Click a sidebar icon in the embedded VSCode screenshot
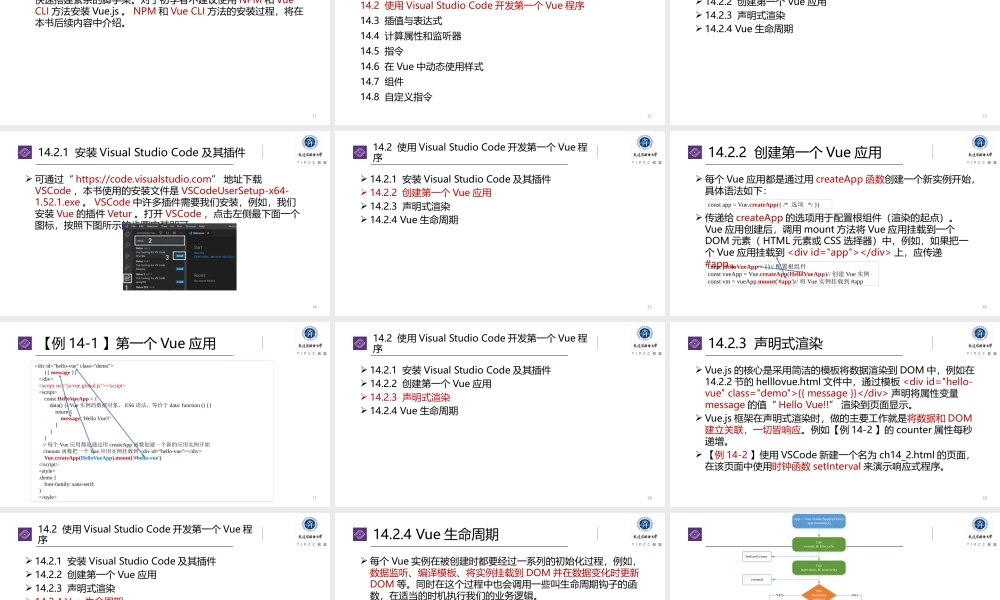The image size is (1000, 600). click(127, 244)
